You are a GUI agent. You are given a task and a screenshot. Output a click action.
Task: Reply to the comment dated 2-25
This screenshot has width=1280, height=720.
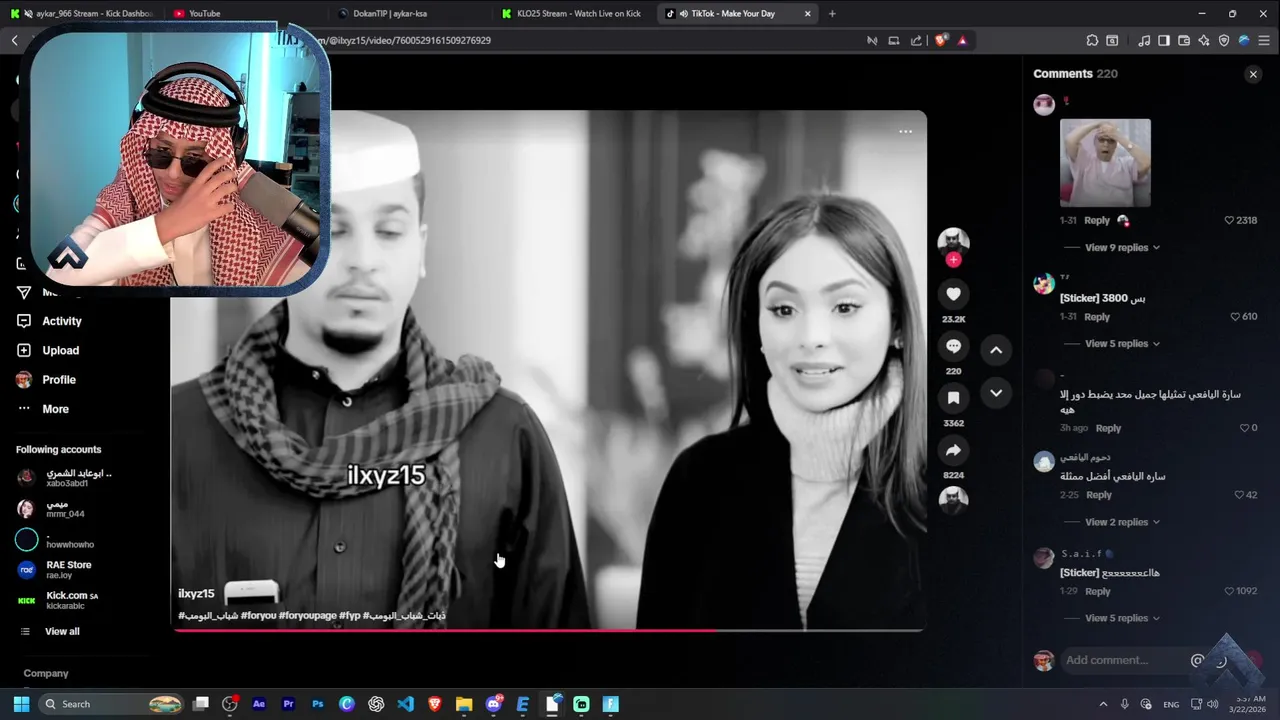[x=1099, y=495]
